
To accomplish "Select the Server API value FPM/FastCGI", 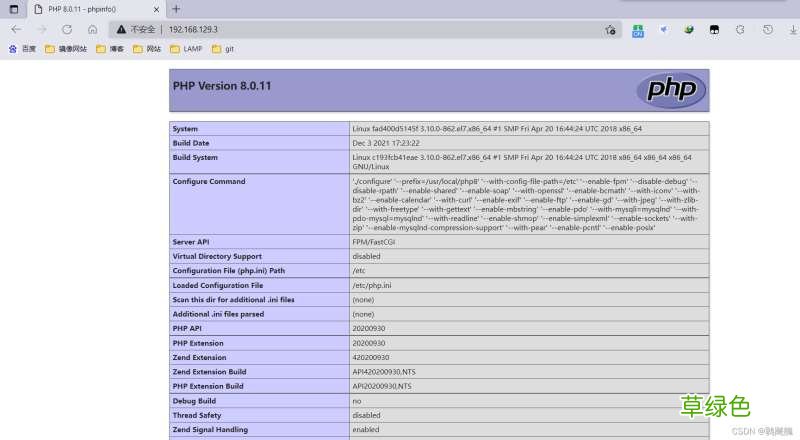I will tap(373, 242).
